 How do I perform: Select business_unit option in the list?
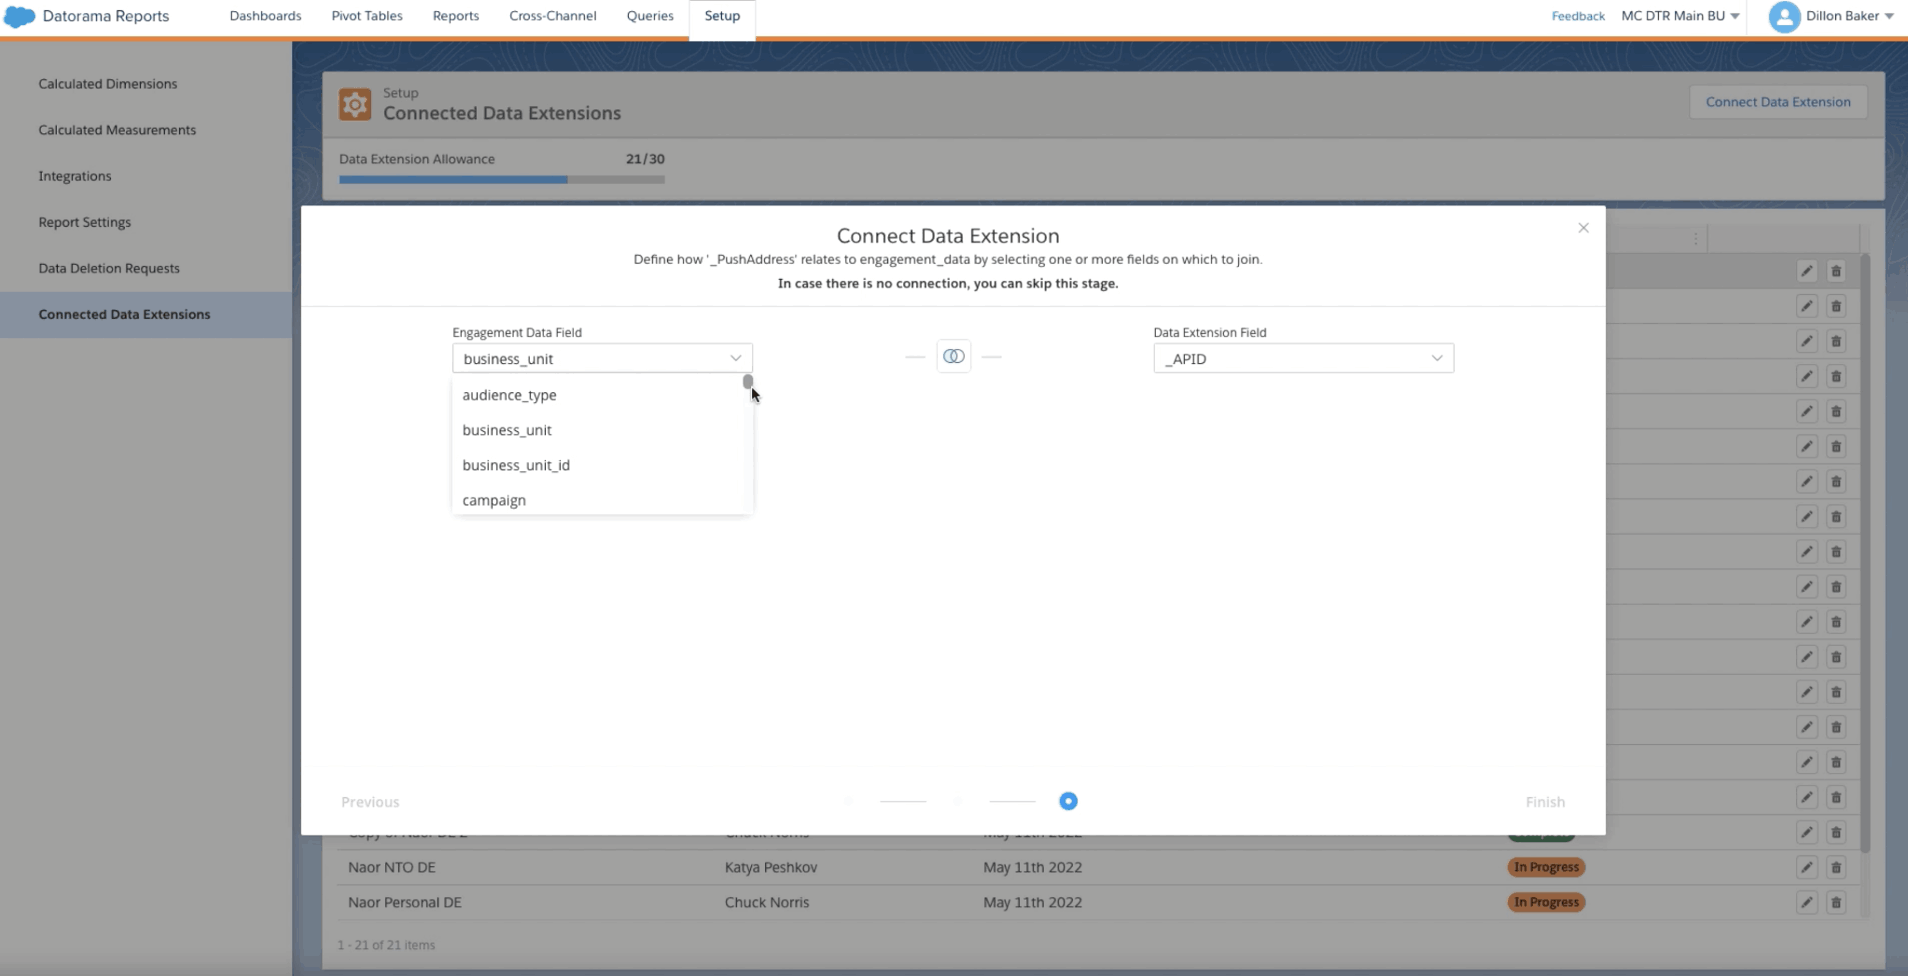pos(602,430)
